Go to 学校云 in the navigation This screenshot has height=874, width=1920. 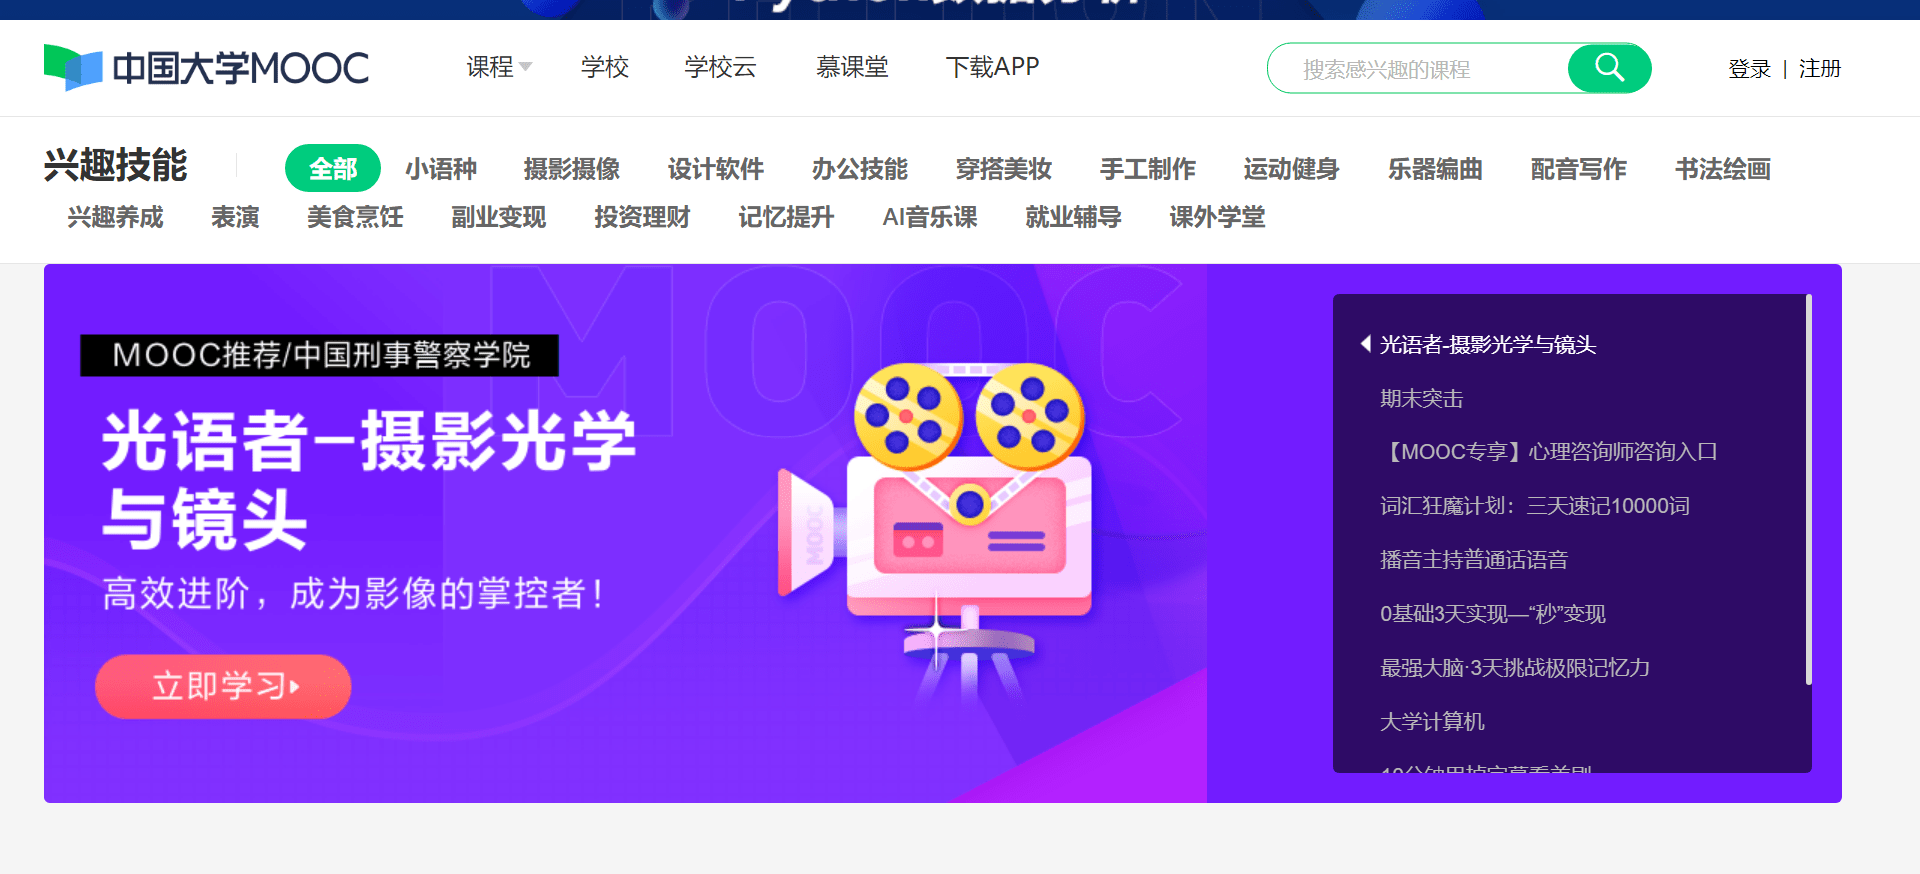coord(720,67)
